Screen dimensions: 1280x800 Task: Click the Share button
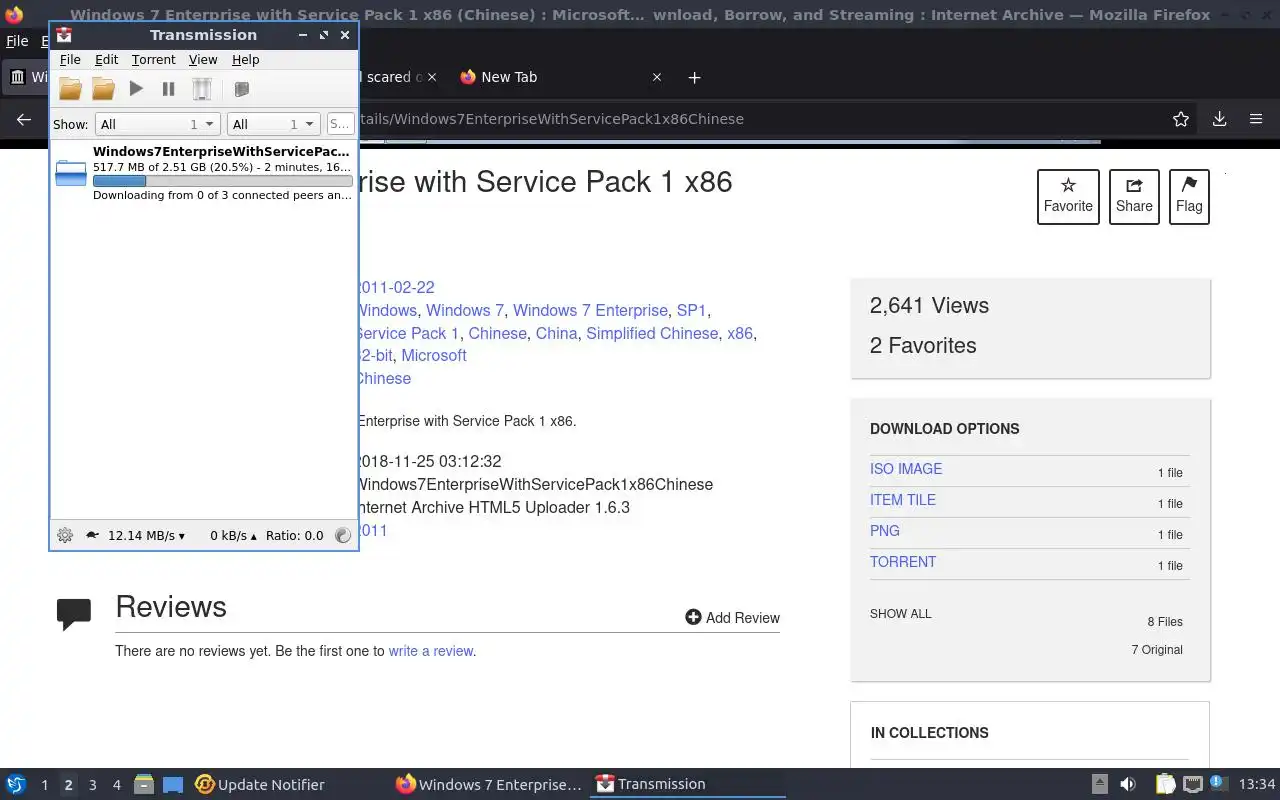pos(1134,196)
